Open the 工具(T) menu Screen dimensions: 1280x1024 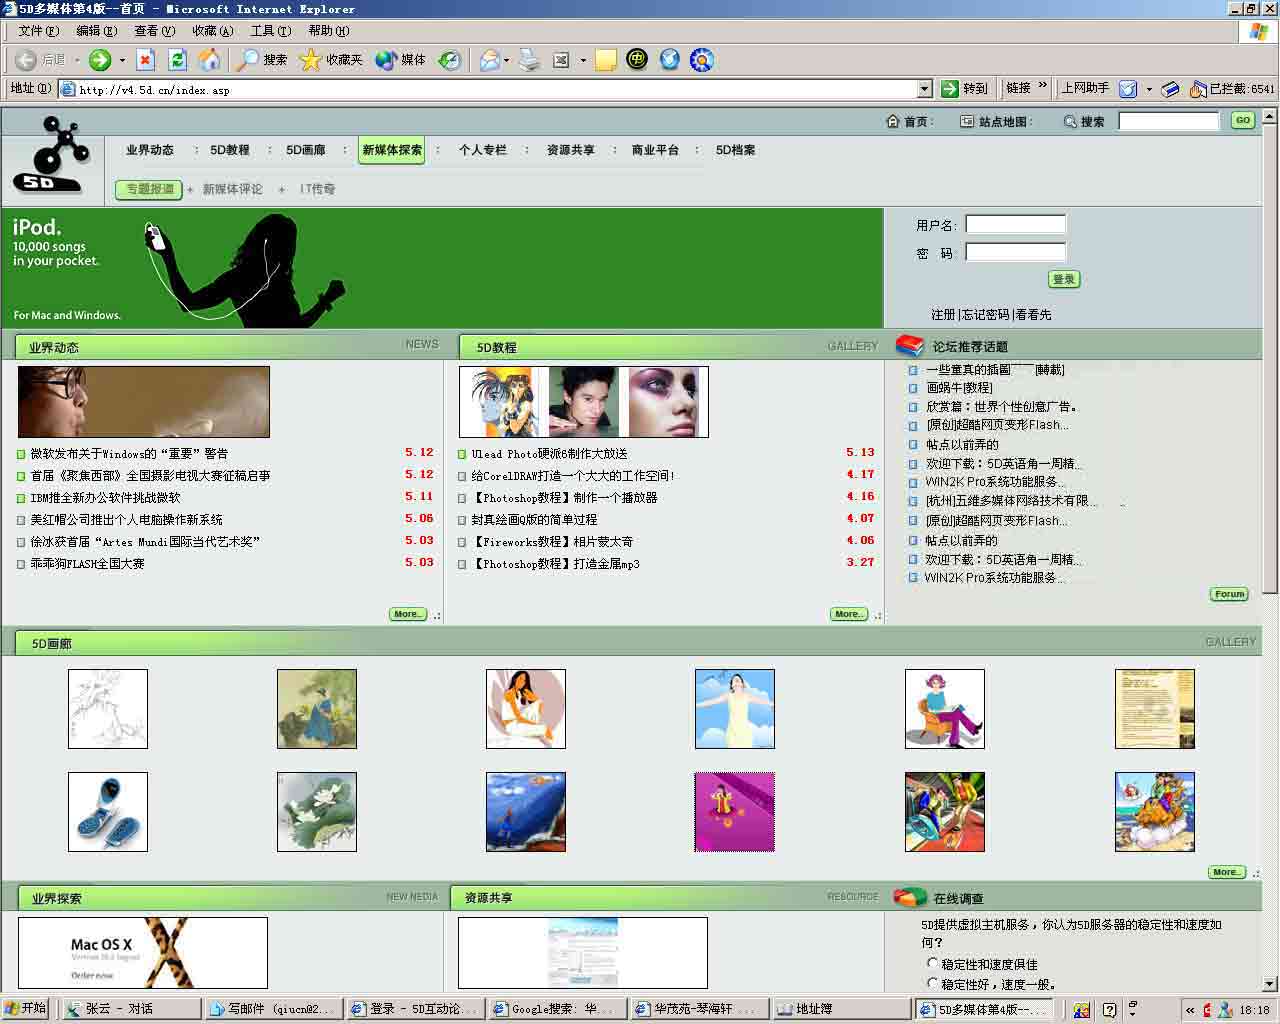270,31
